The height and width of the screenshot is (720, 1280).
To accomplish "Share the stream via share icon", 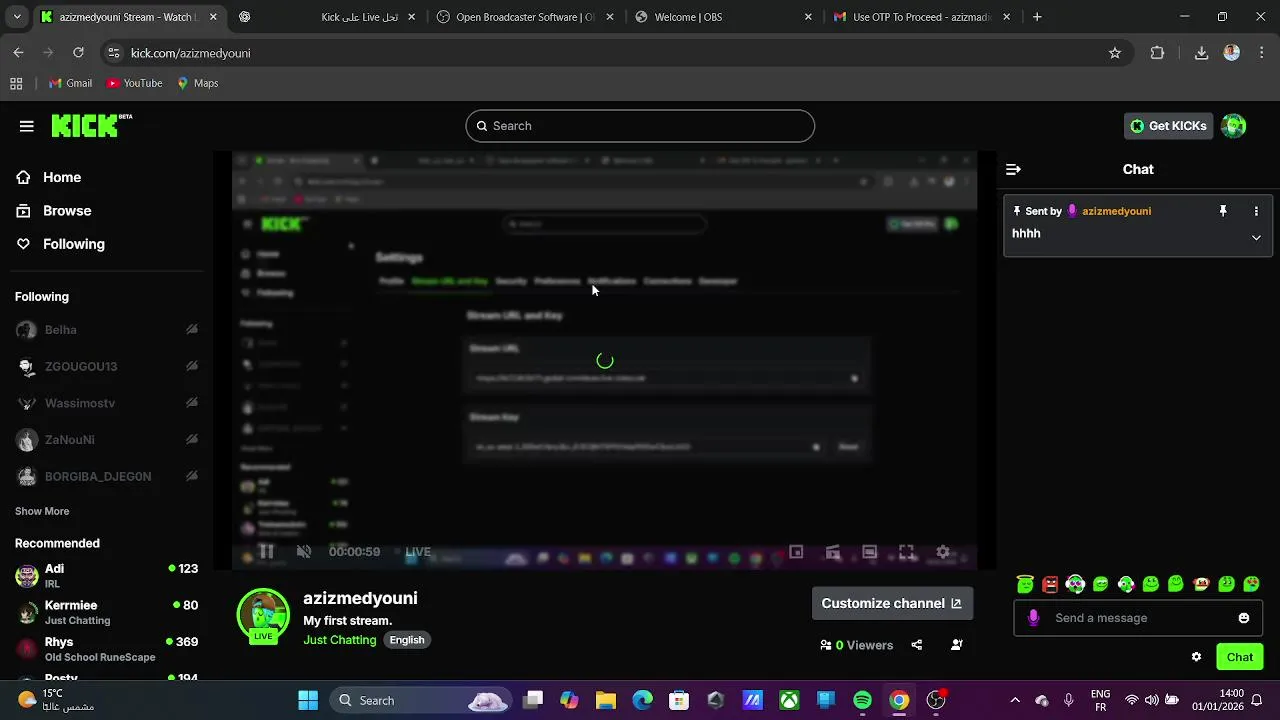I will pyautogui.click(x=916, y=645).
